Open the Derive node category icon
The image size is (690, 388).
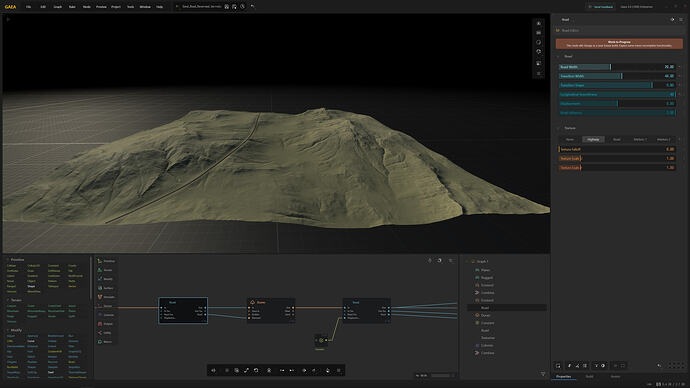point(100,306)
